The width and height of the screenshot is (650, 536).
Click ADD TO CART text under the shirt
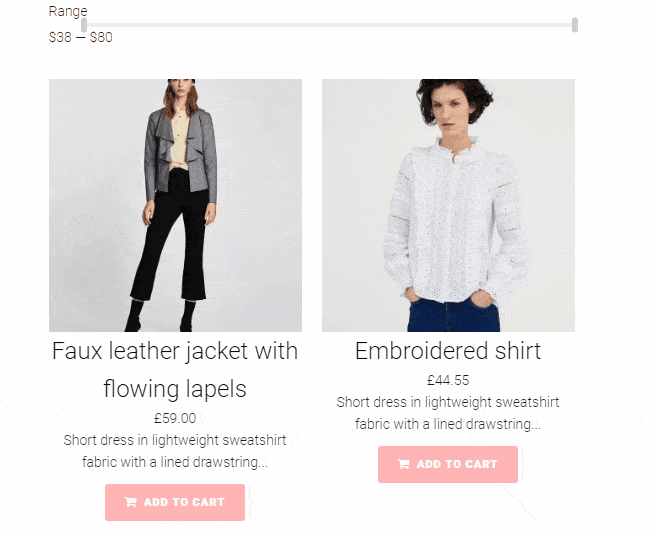(x=457, y=464)
